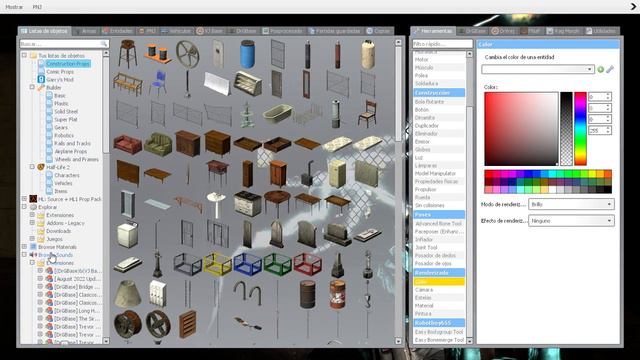Viewport: 640px width, 360px height.
Task: Open the Mostrar menu at top
Action: pyautogui.click(x=14, y=7)
